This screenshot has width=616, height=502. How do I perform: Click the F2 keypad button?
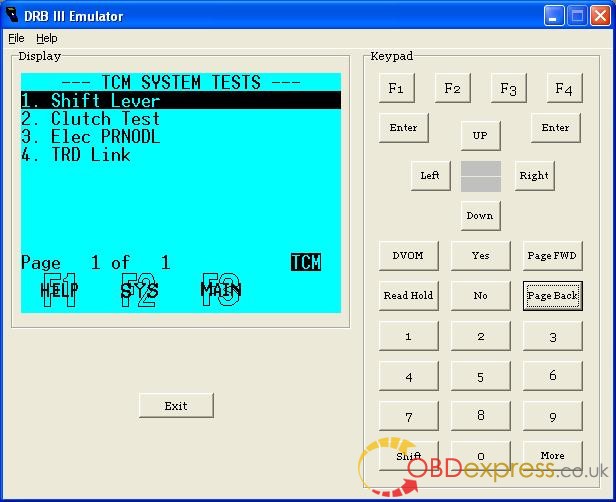(453, 88)
